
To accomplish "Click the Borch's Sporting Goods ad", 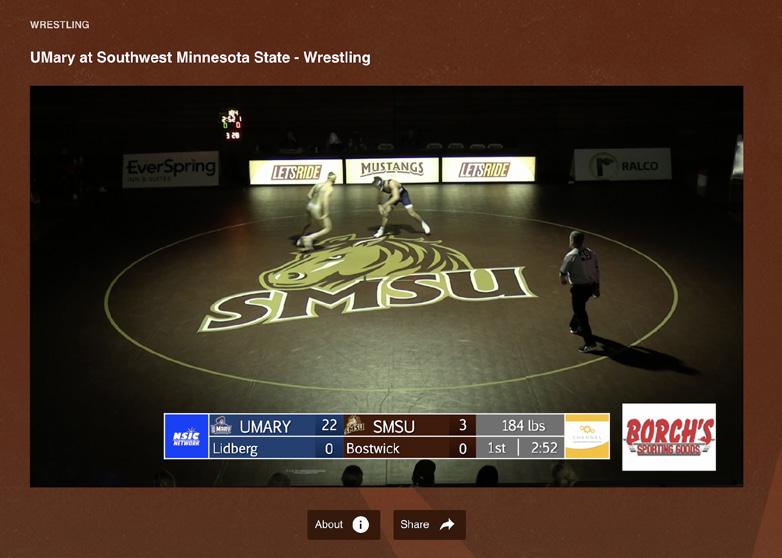I will (669, 437).
